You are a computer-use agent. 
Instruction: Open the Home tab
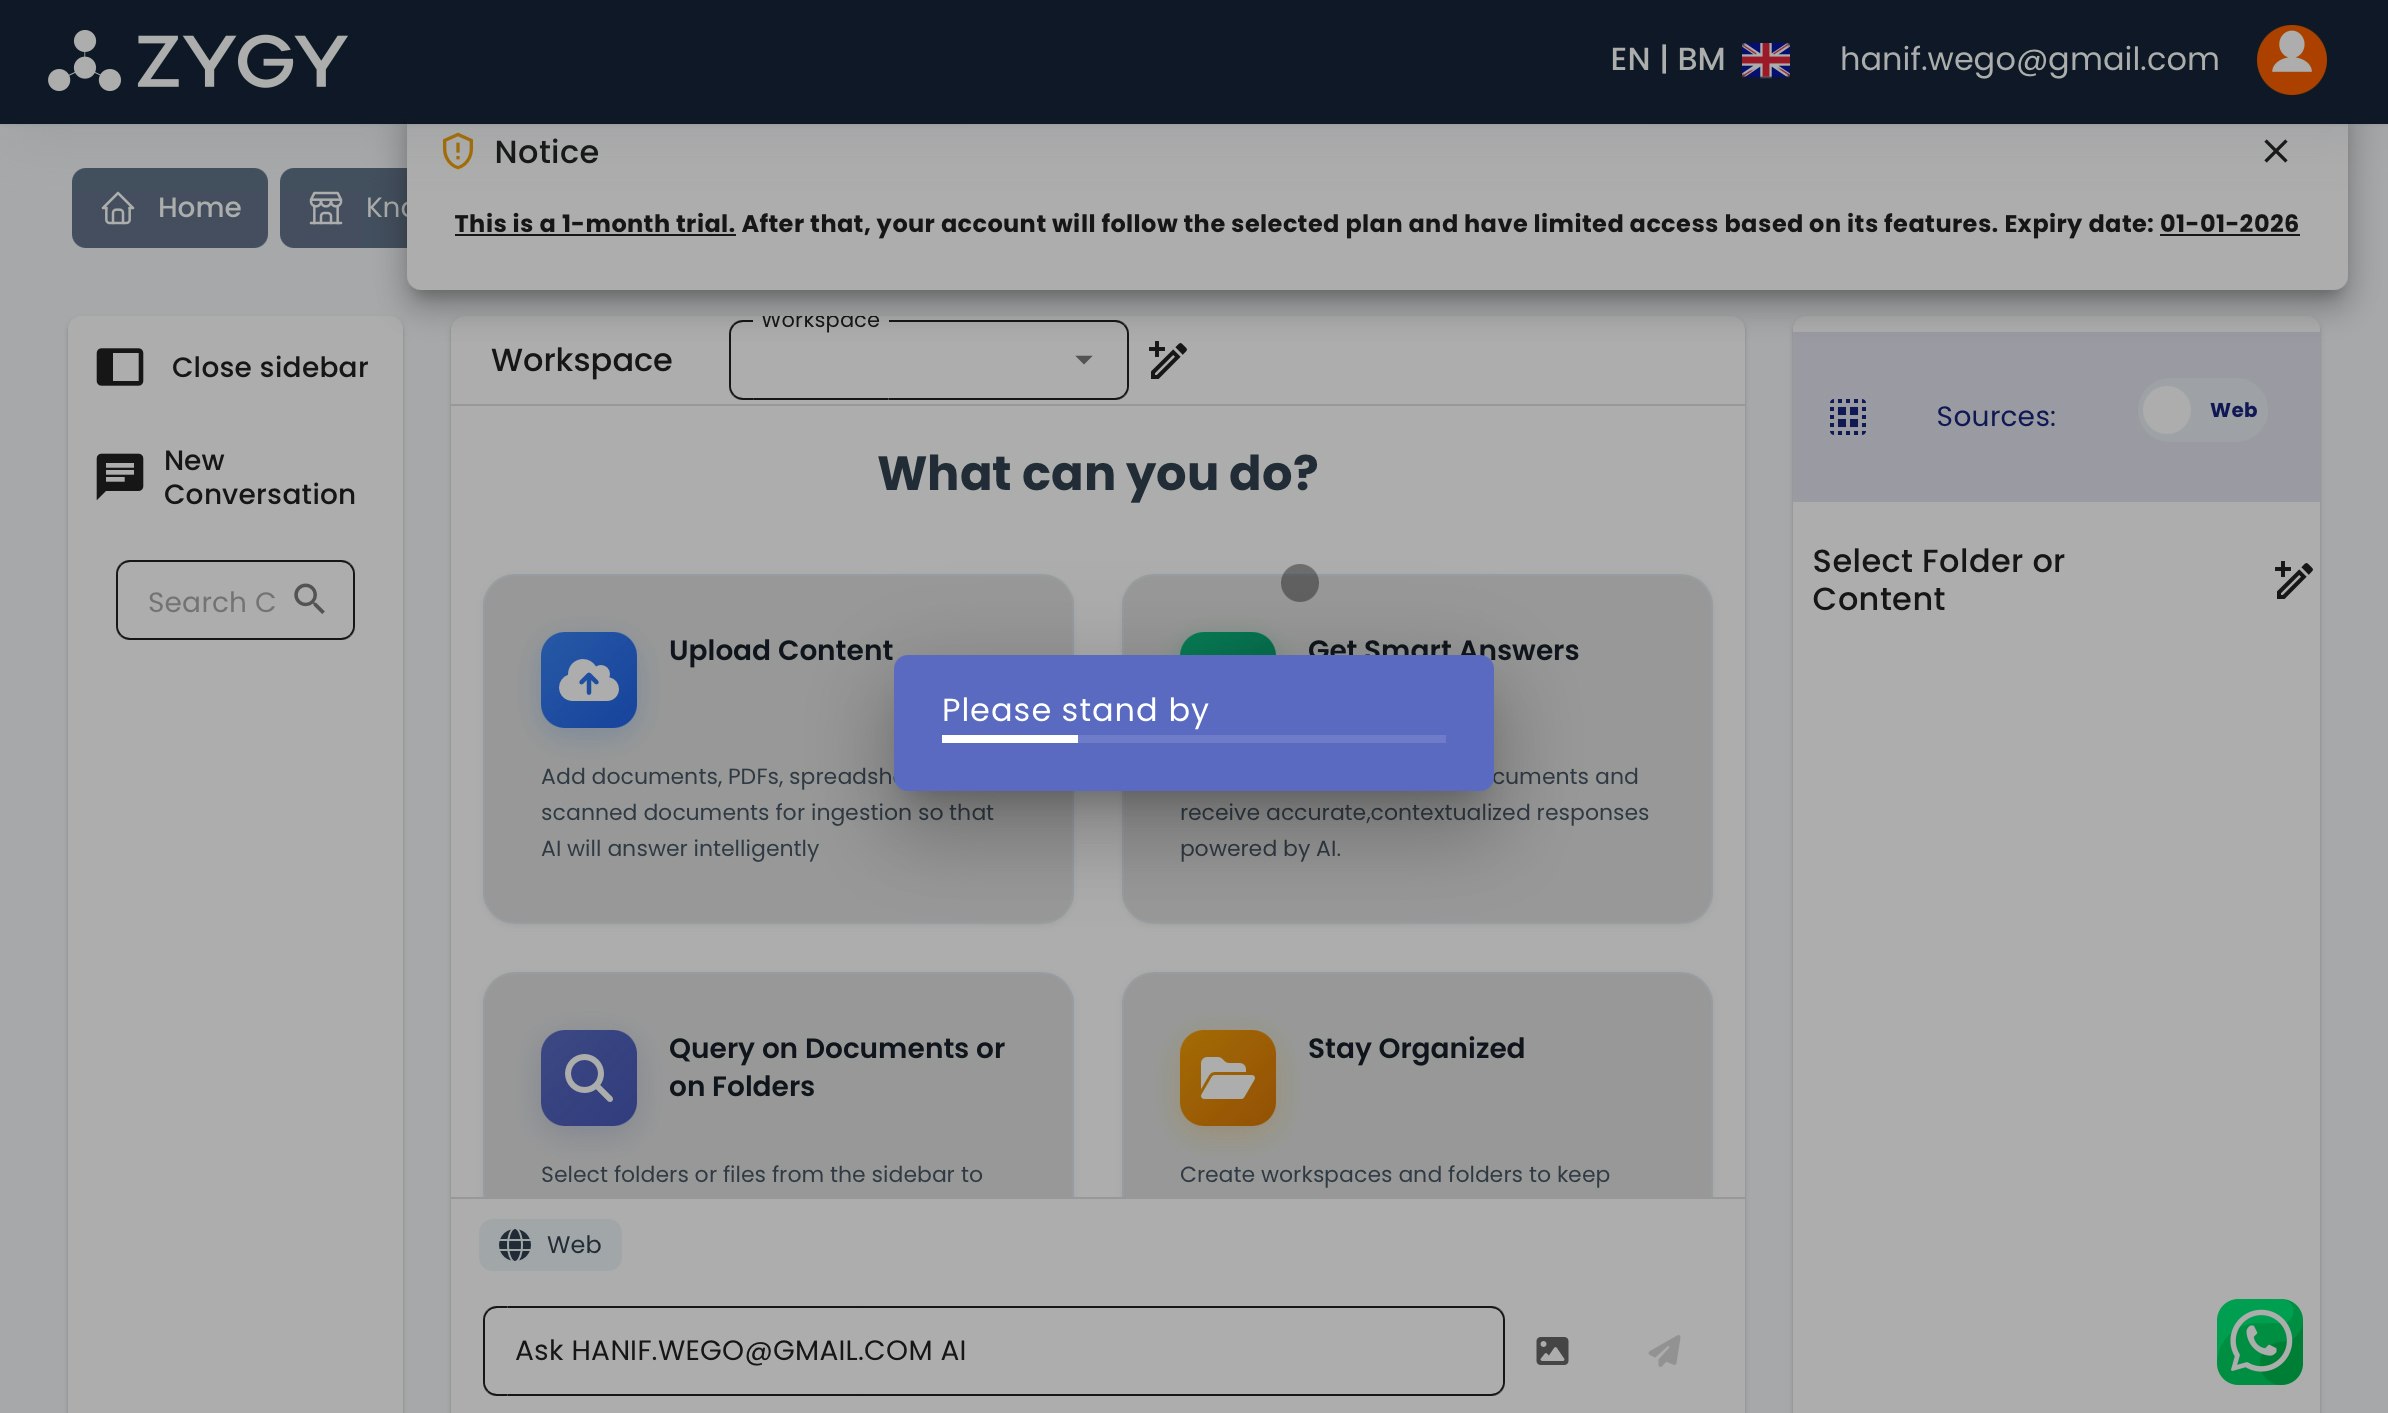170,208
